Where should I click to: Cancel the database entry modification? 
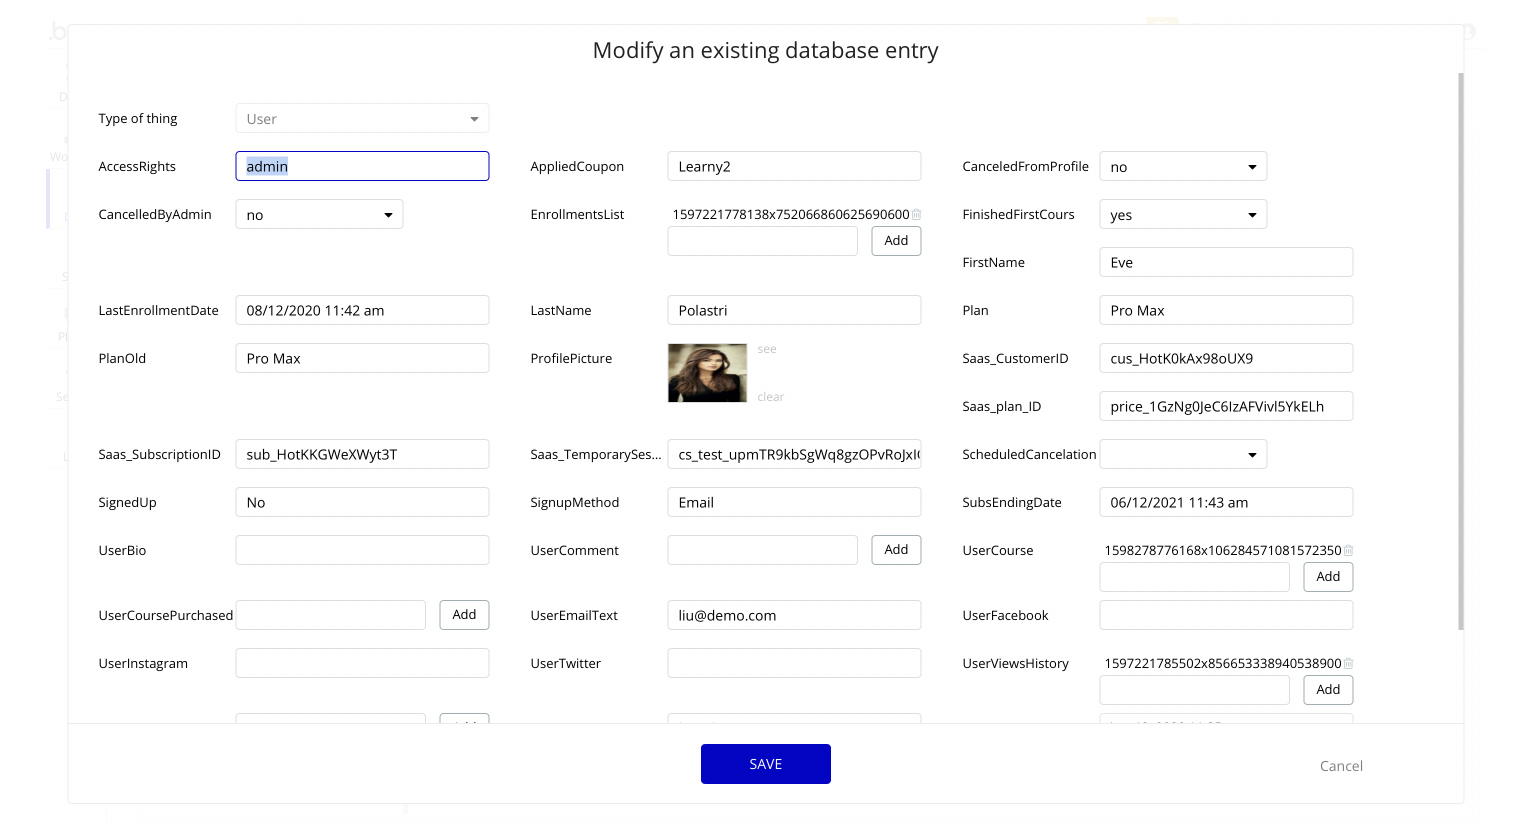pyautogui.click(x=1340, y=766)
